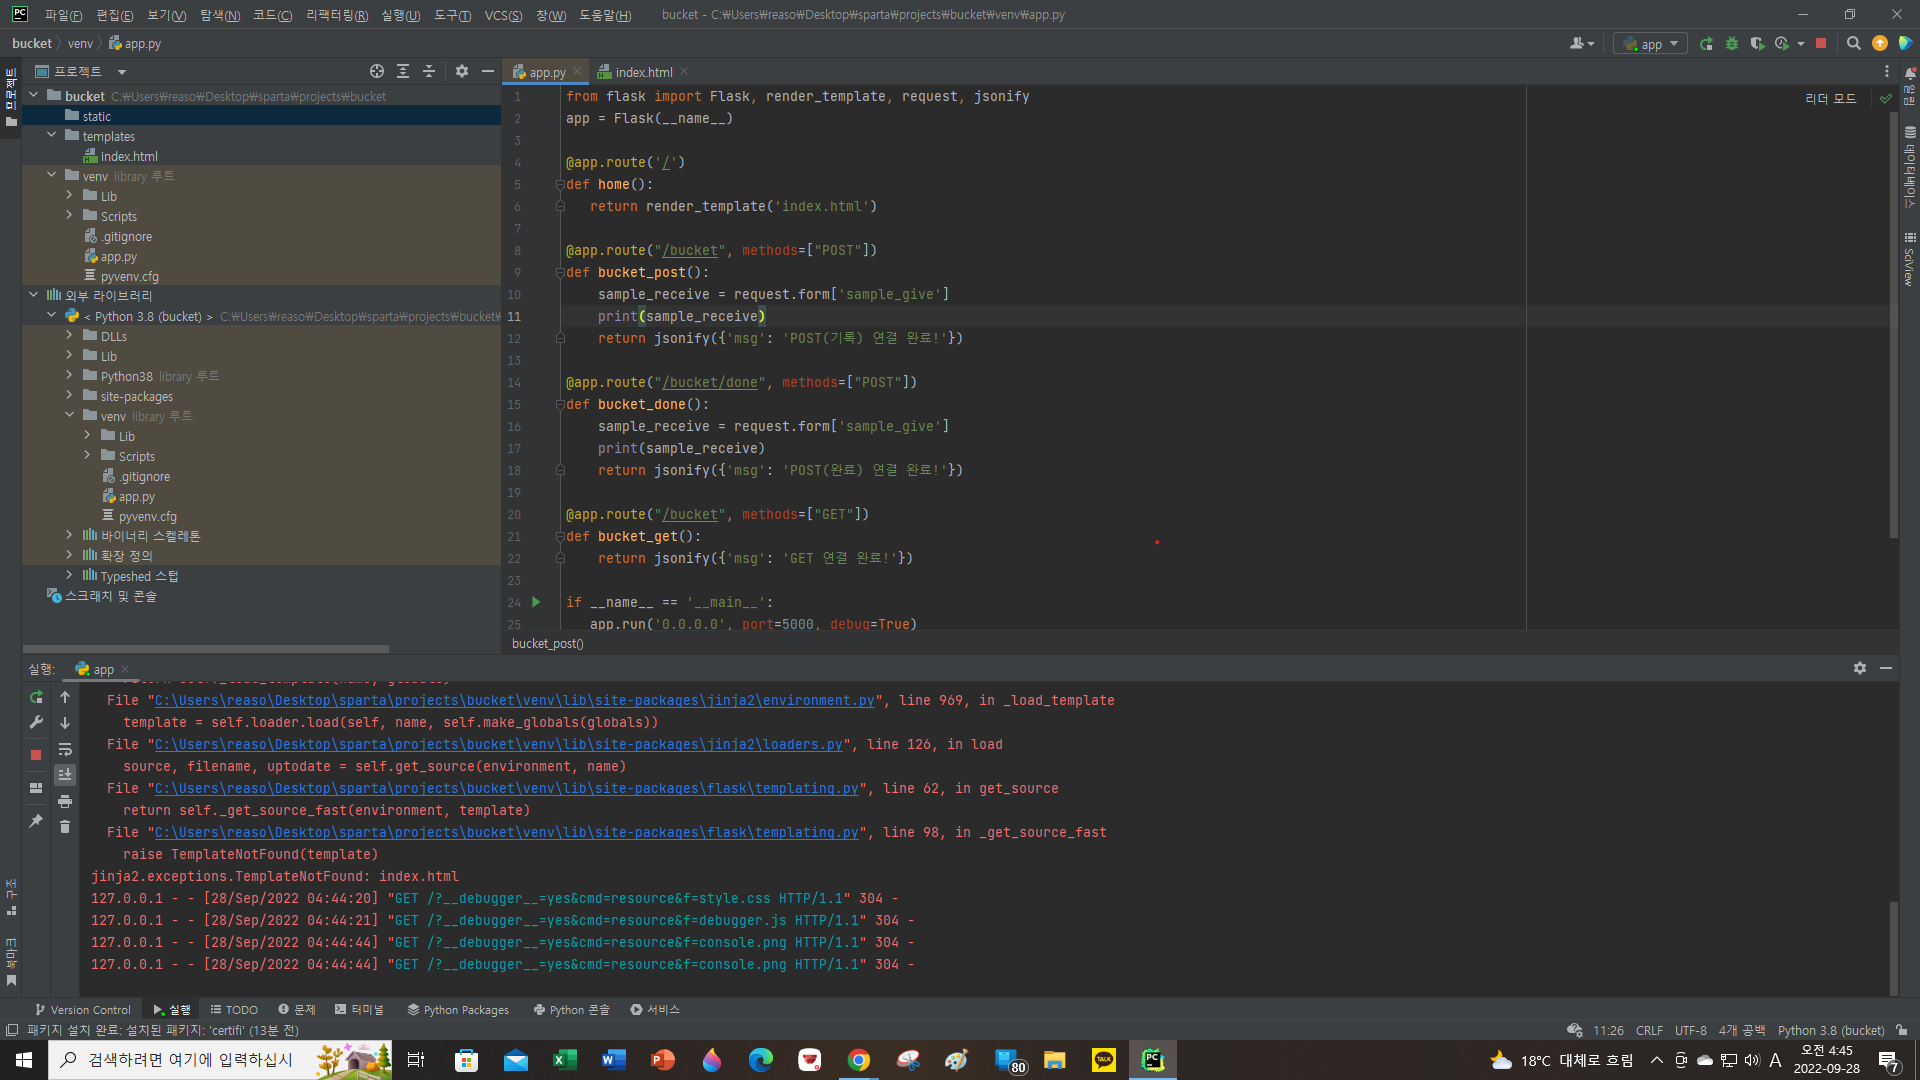Image resolution: width=1920 pixels, height=1080 pixels.
Task: Start debugging with the green bug icon
Action: (x=1732, y=44)
